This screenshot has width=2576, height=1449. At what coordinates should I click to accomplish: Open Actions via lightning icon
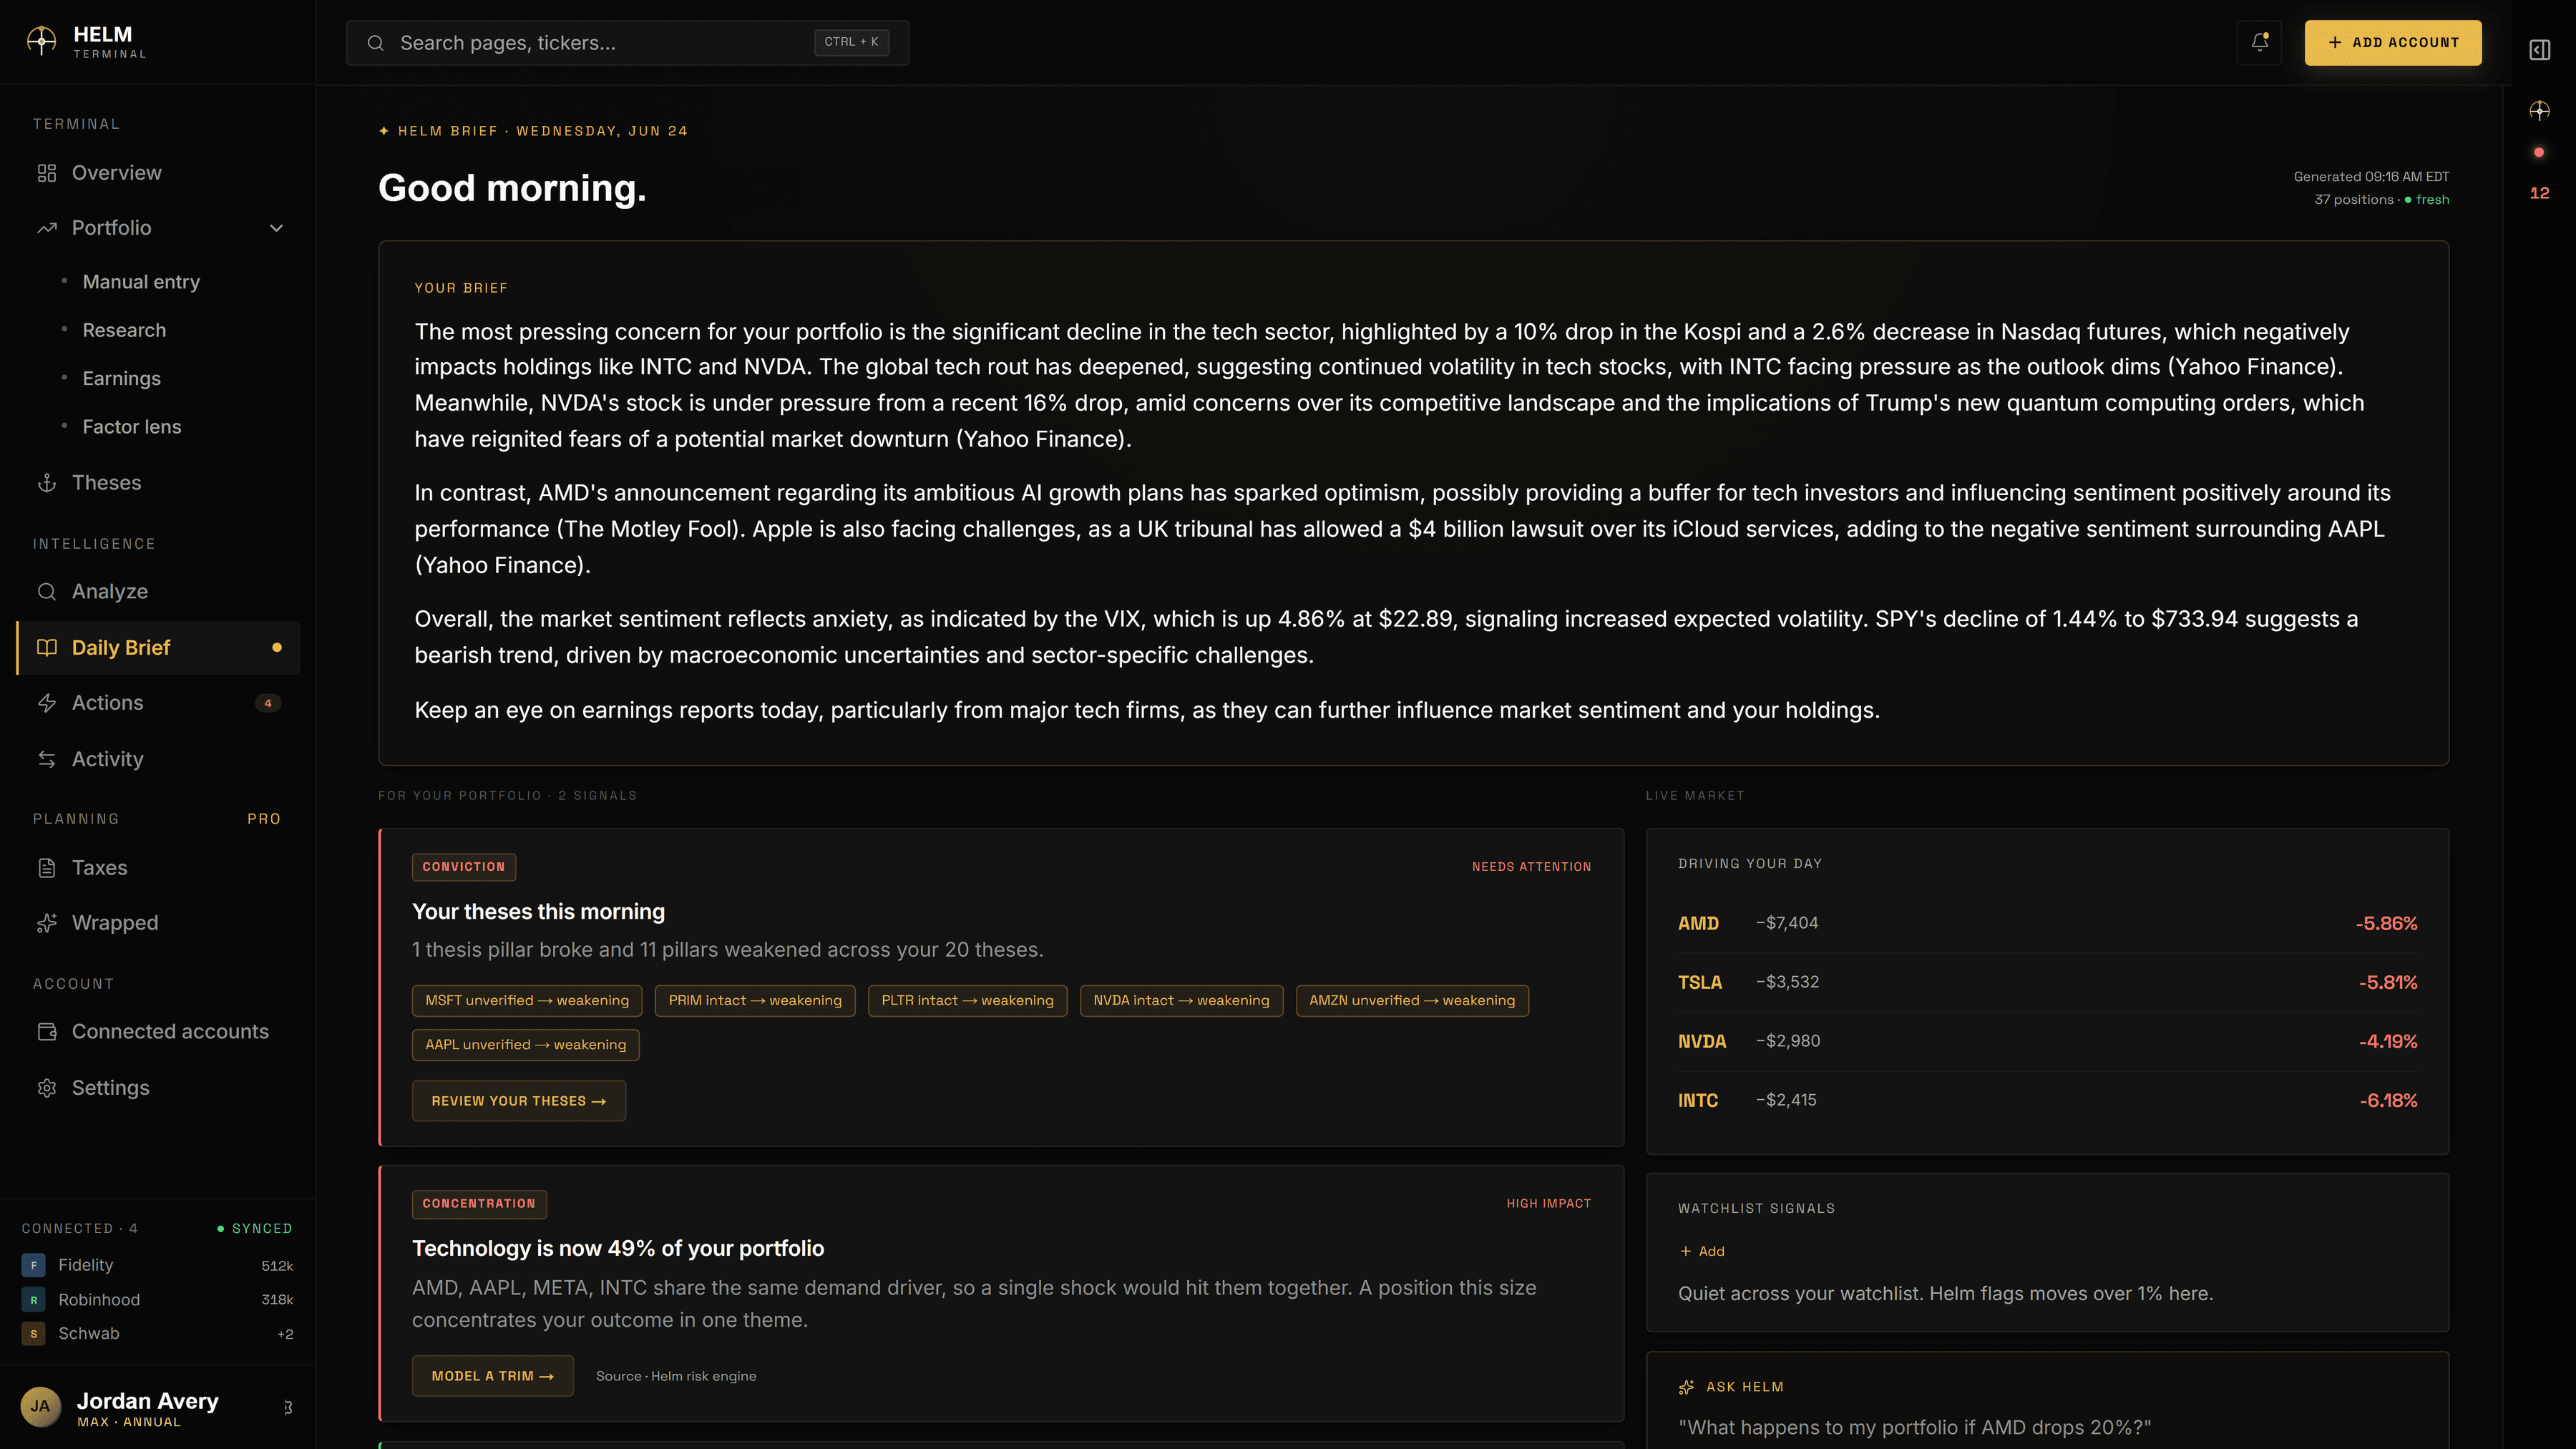coord(47,703)
